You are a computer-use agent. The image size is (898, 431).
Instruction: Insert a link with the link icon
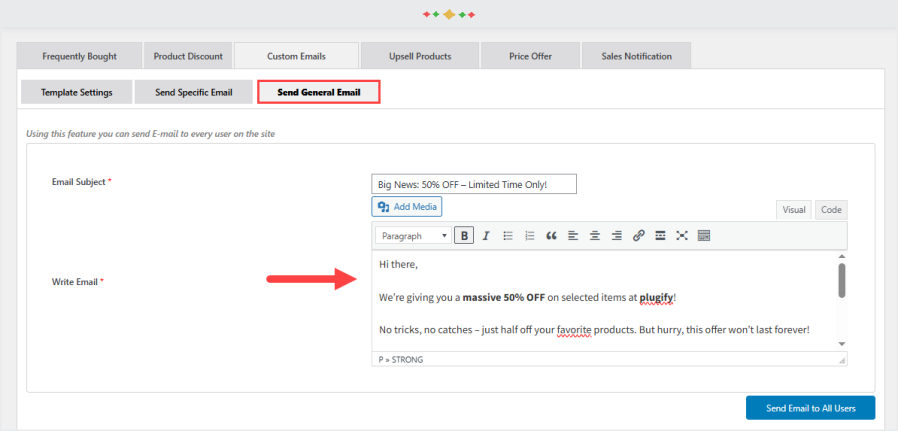pos(638,236)
